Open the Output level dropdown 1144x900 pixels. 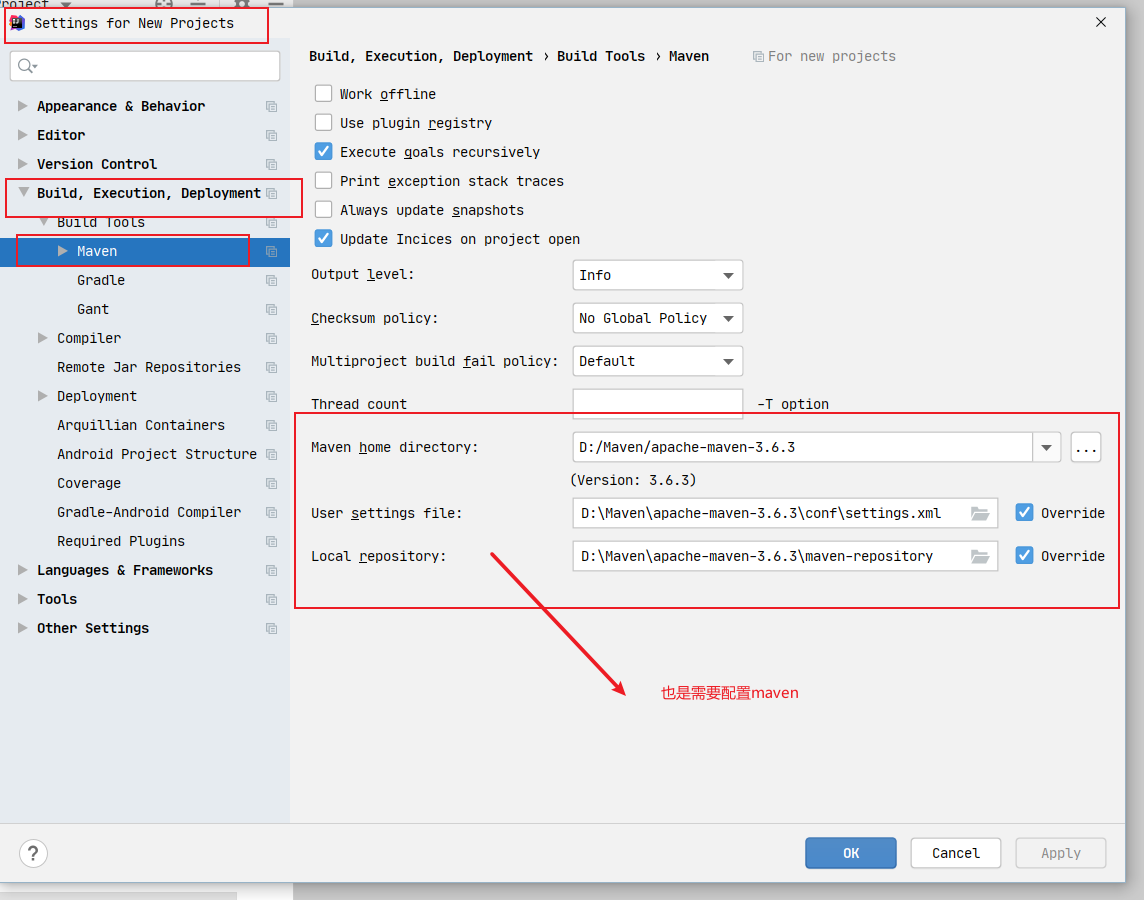click(657, 275)
